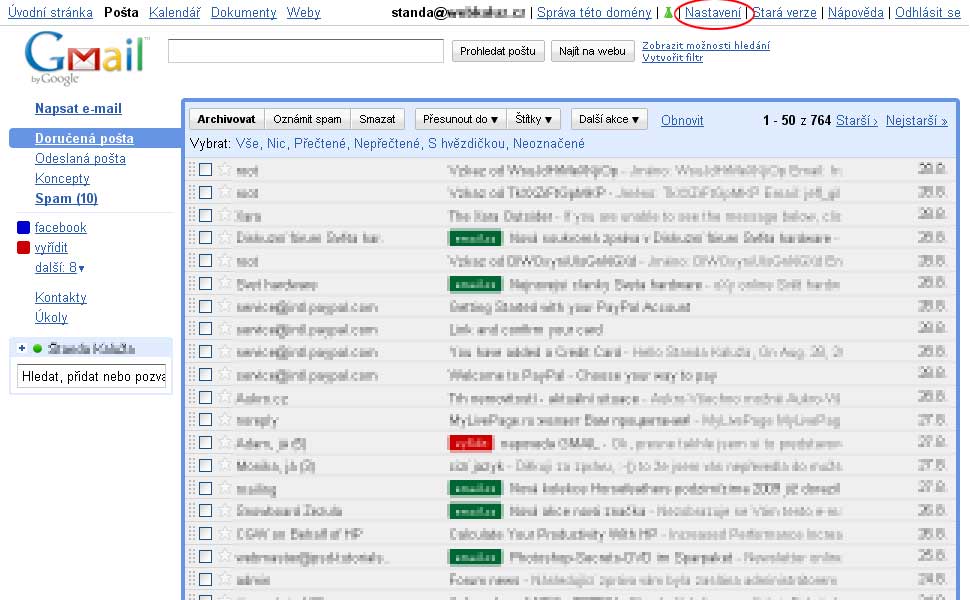Click the green label chip on the Best hardware email
970x600 pixels.
[x=475, y=284]
